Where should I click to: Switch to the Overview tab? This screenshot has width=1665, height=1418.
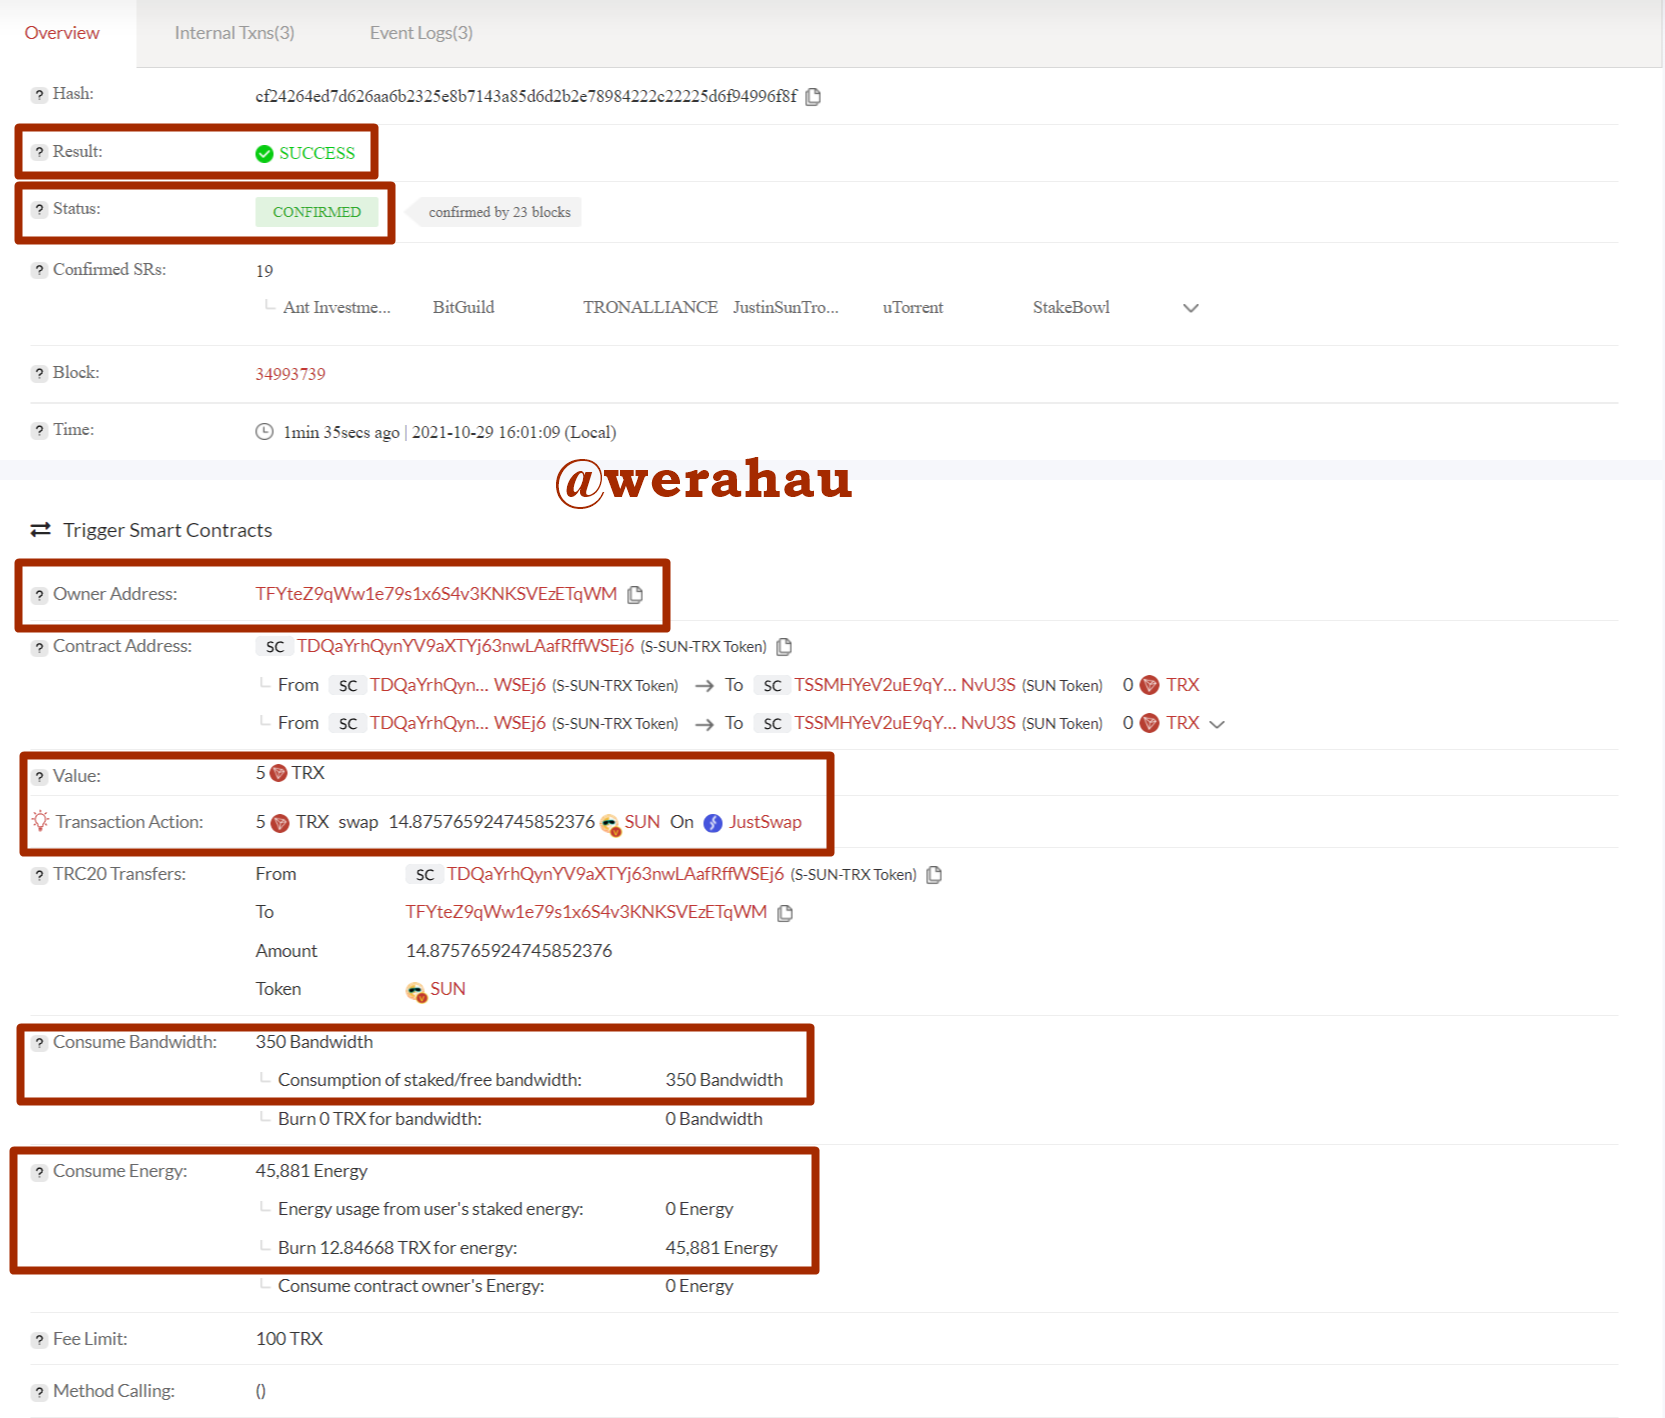click(62, 33)
